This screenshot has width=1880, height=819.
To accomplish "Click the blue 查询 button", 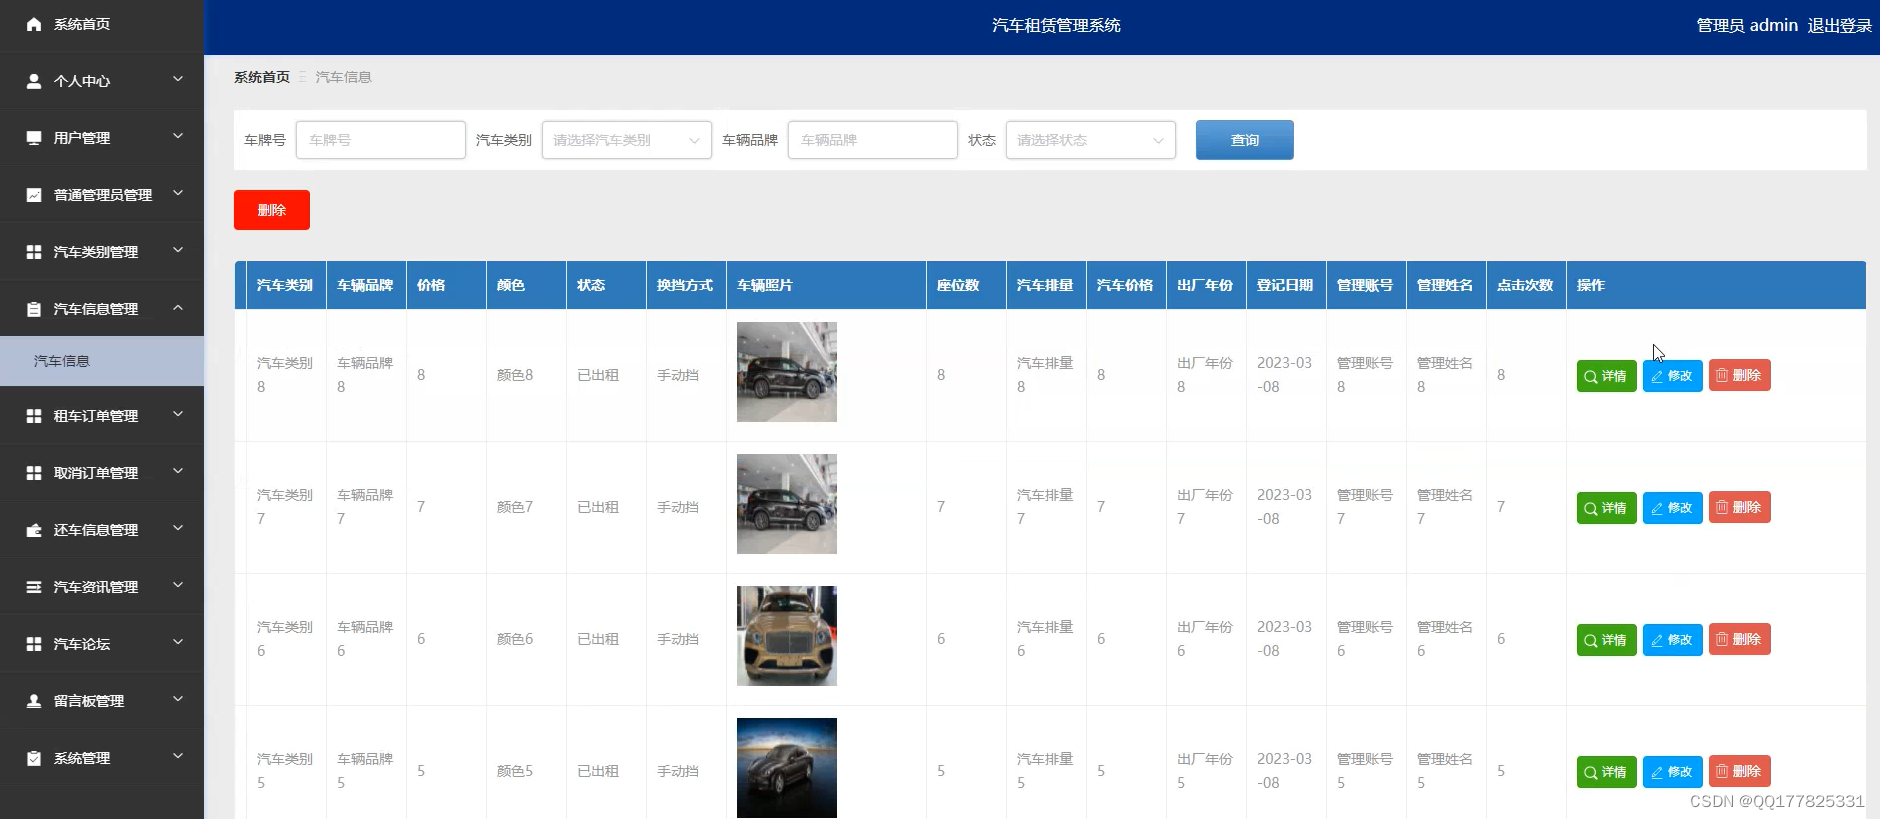I will point(1245,140).
